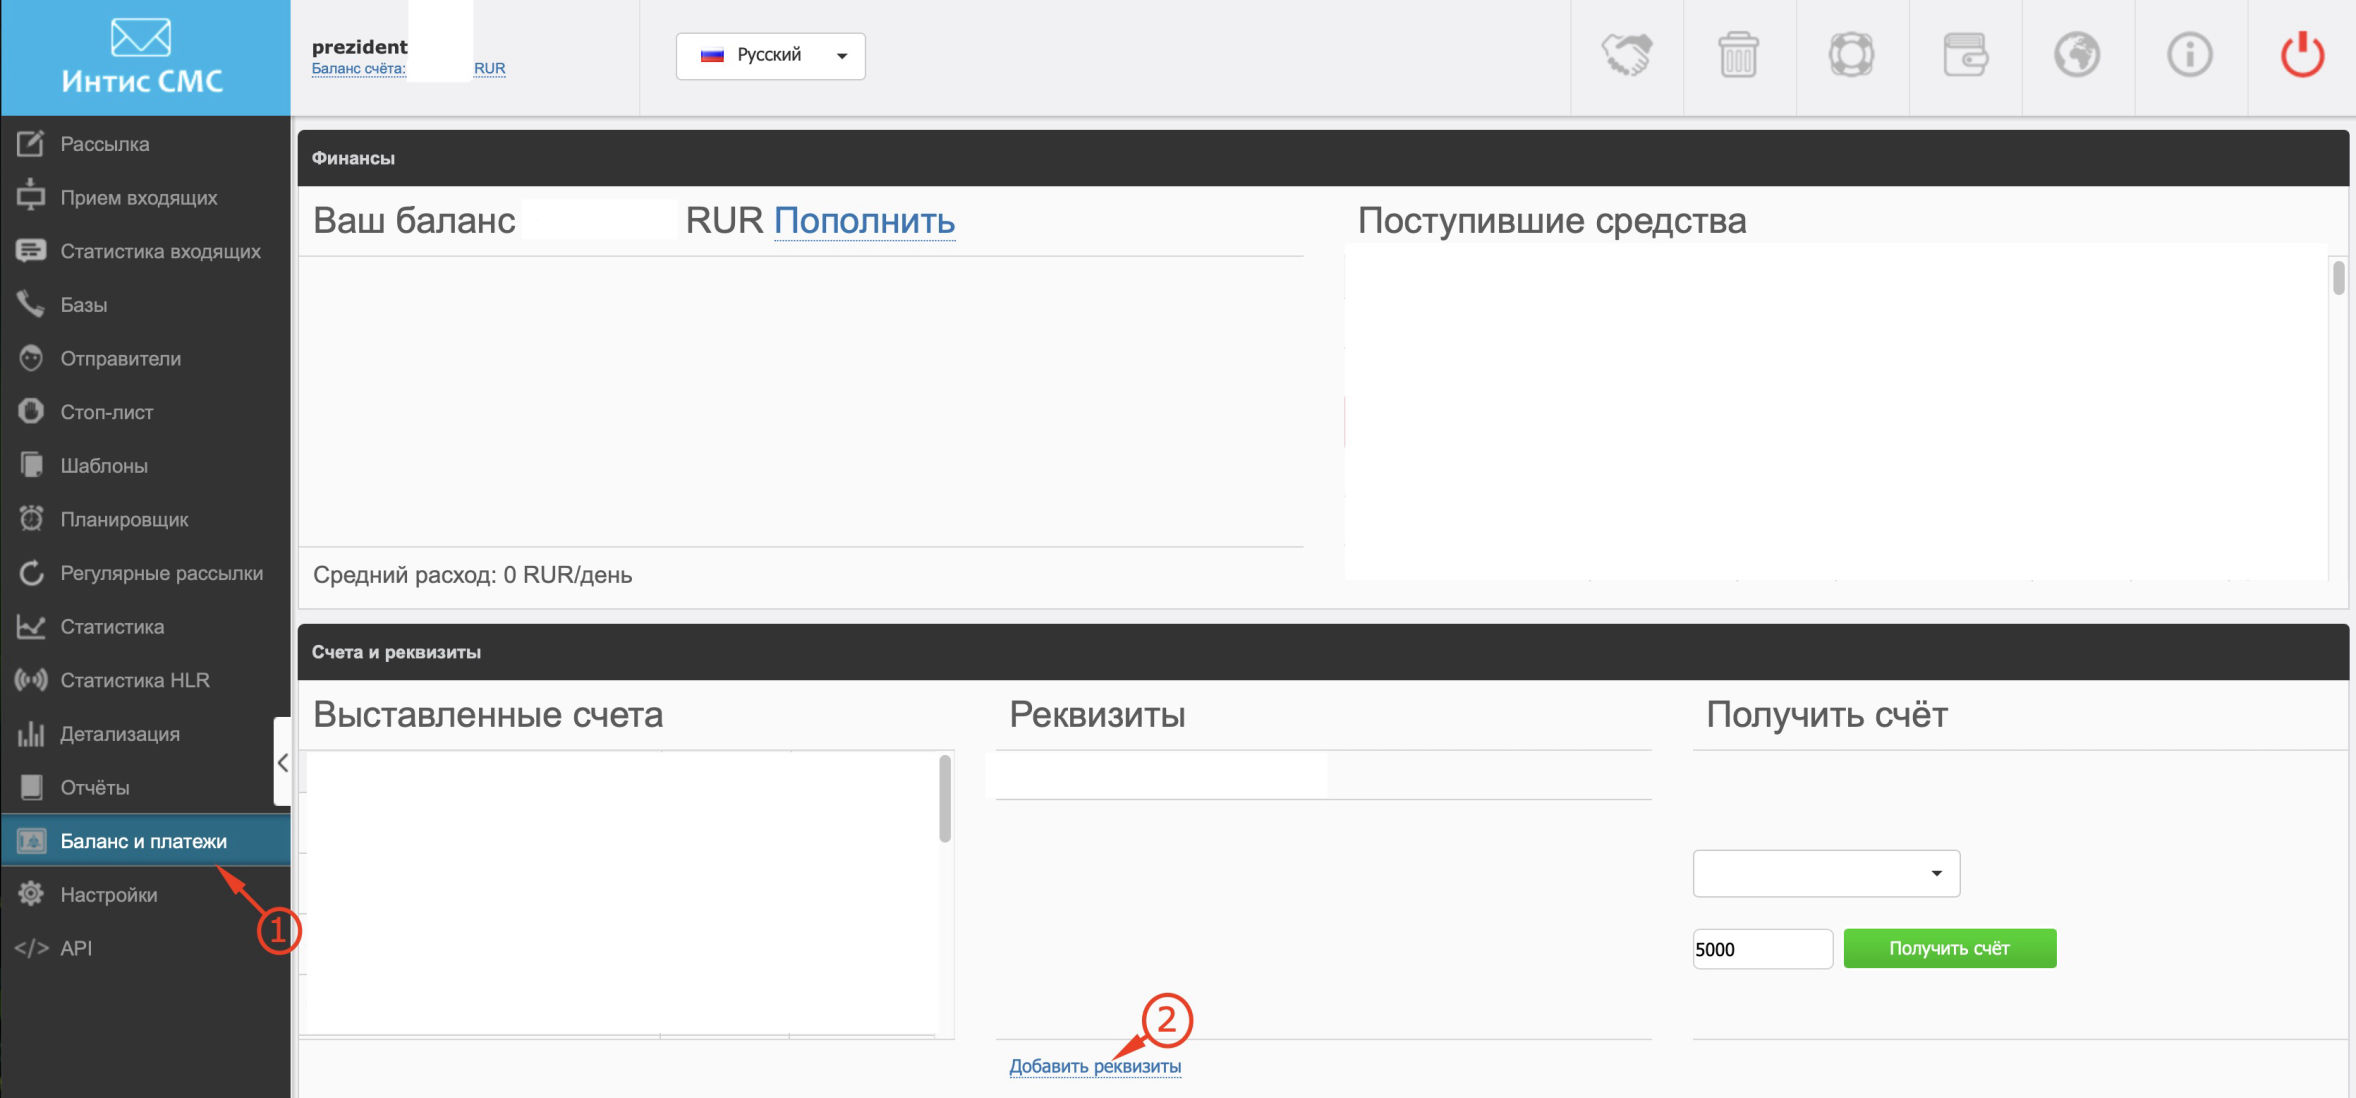Click the lifebuoy support icon
This screenshot has height=1098, width=2356.
point(1851,55)
